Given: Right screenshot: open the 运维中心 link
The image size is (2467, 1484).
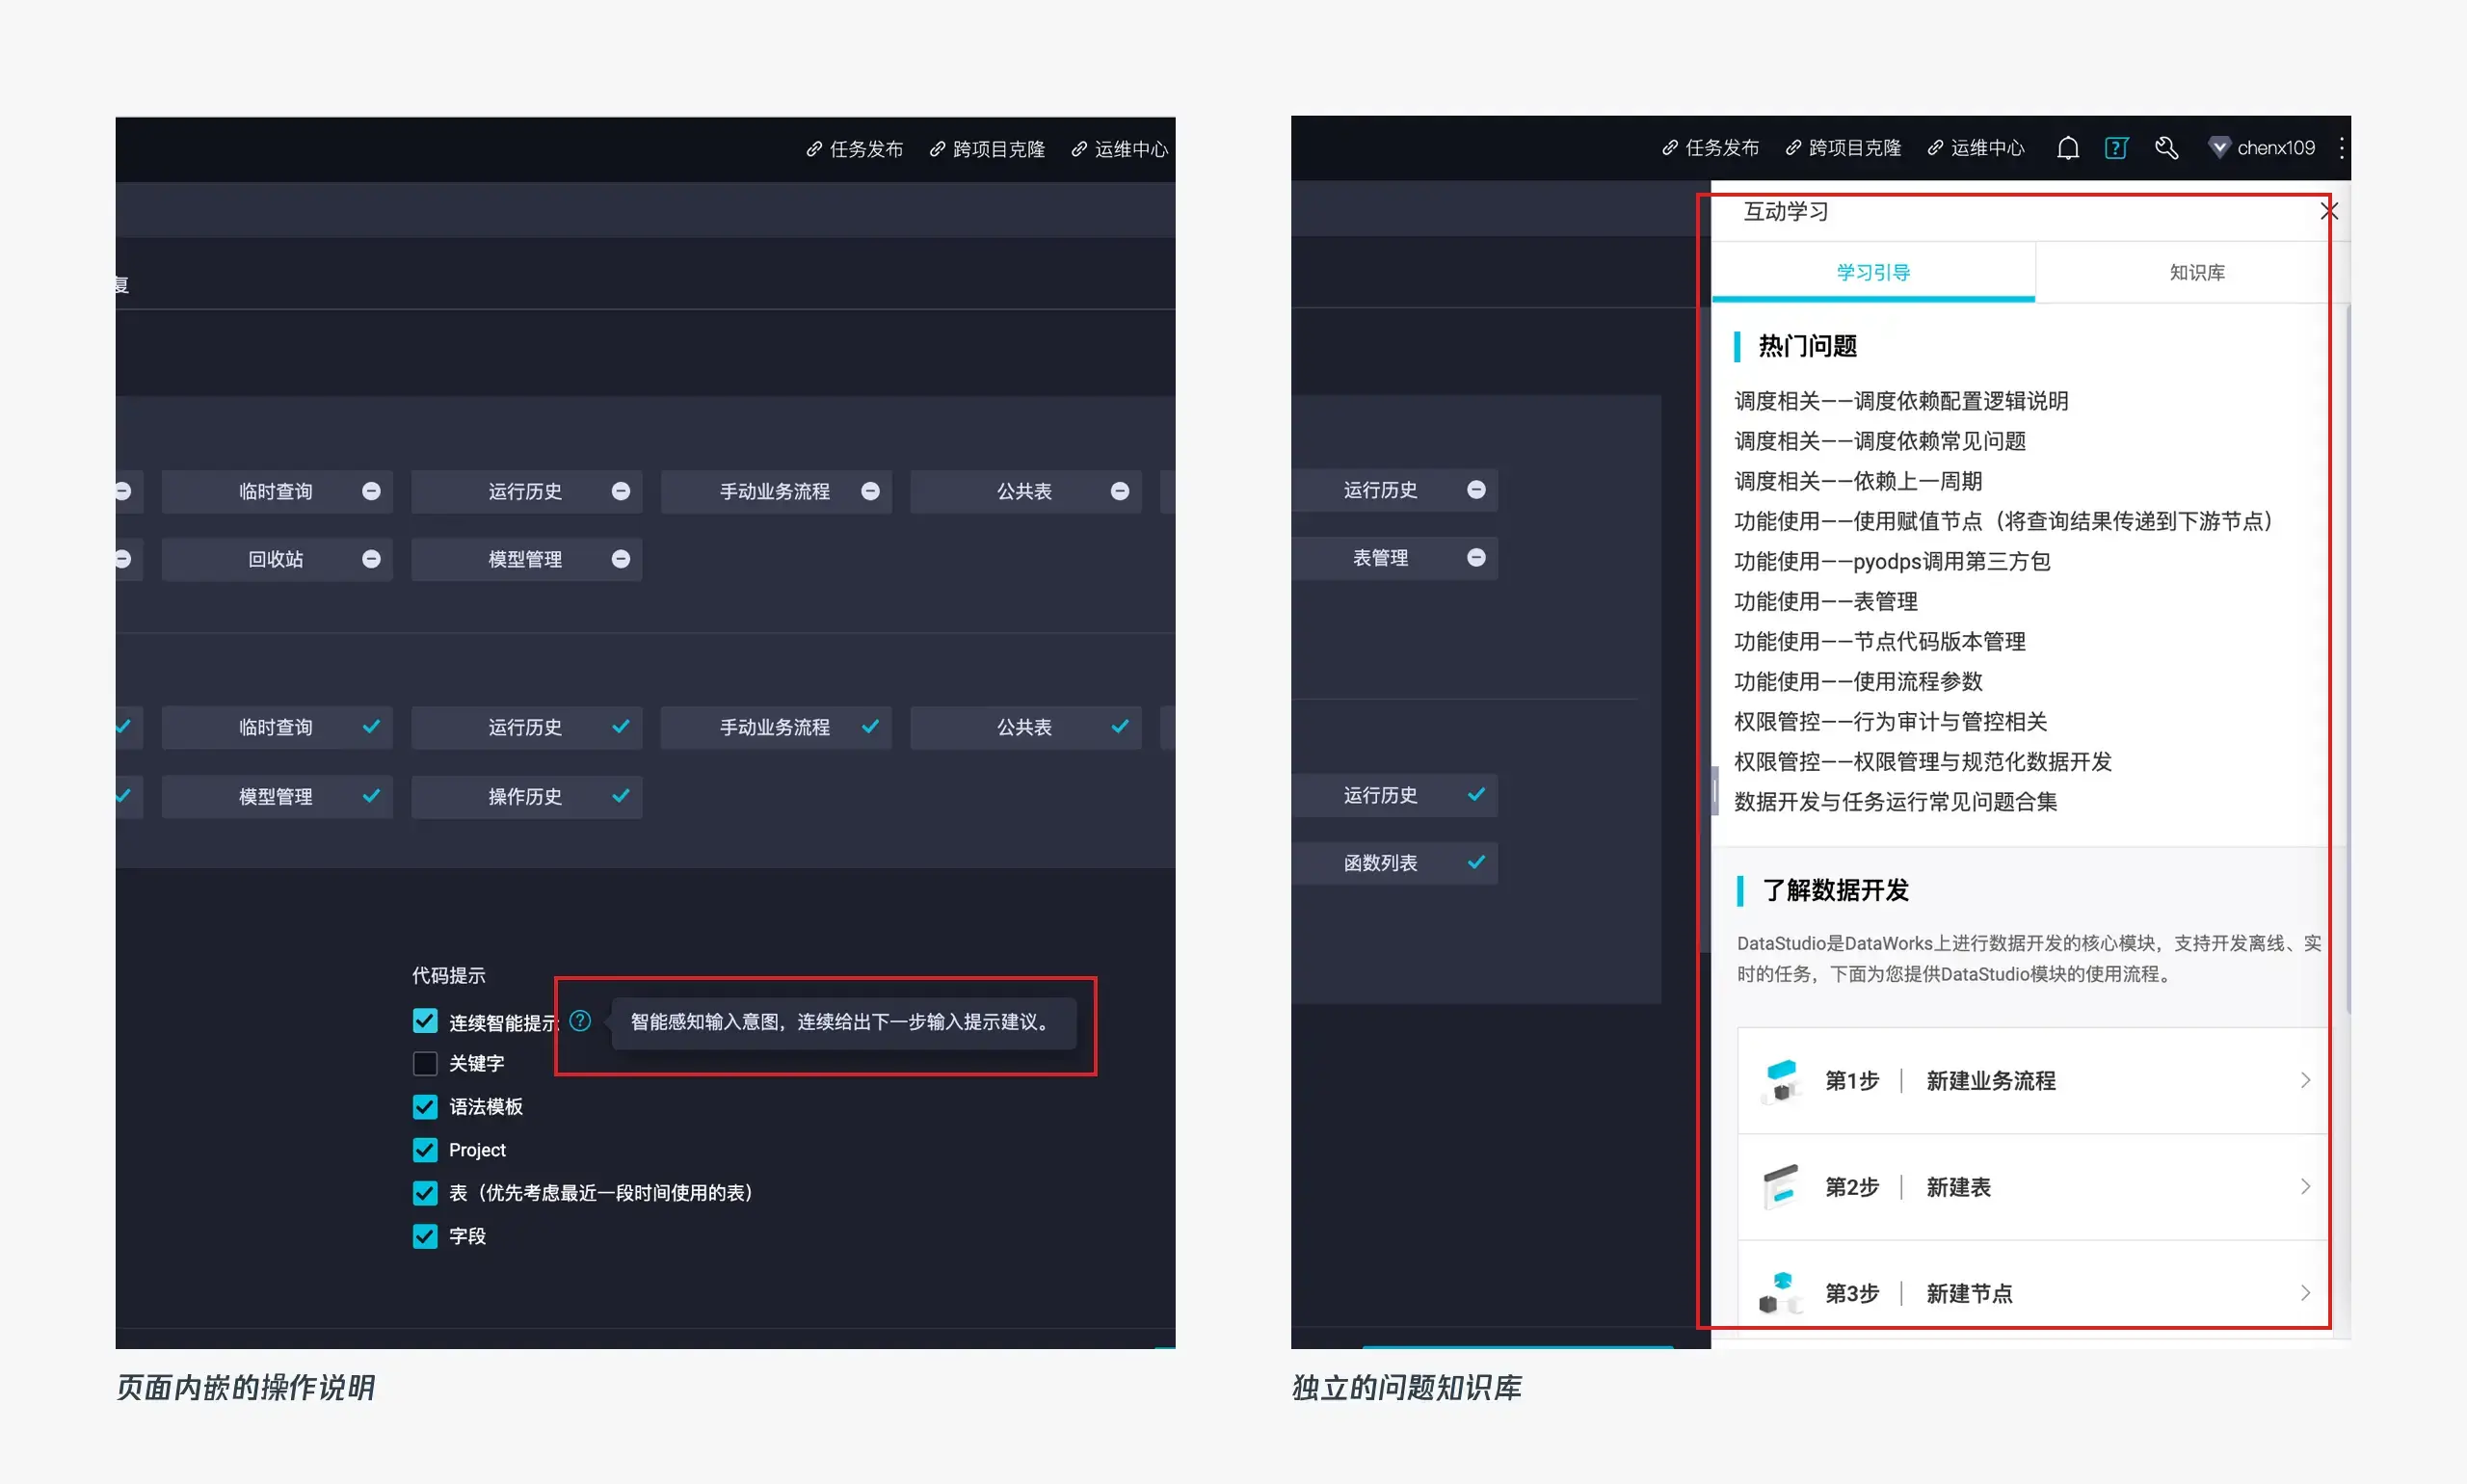Looking at the screenshot, I should coord(1976,148).
